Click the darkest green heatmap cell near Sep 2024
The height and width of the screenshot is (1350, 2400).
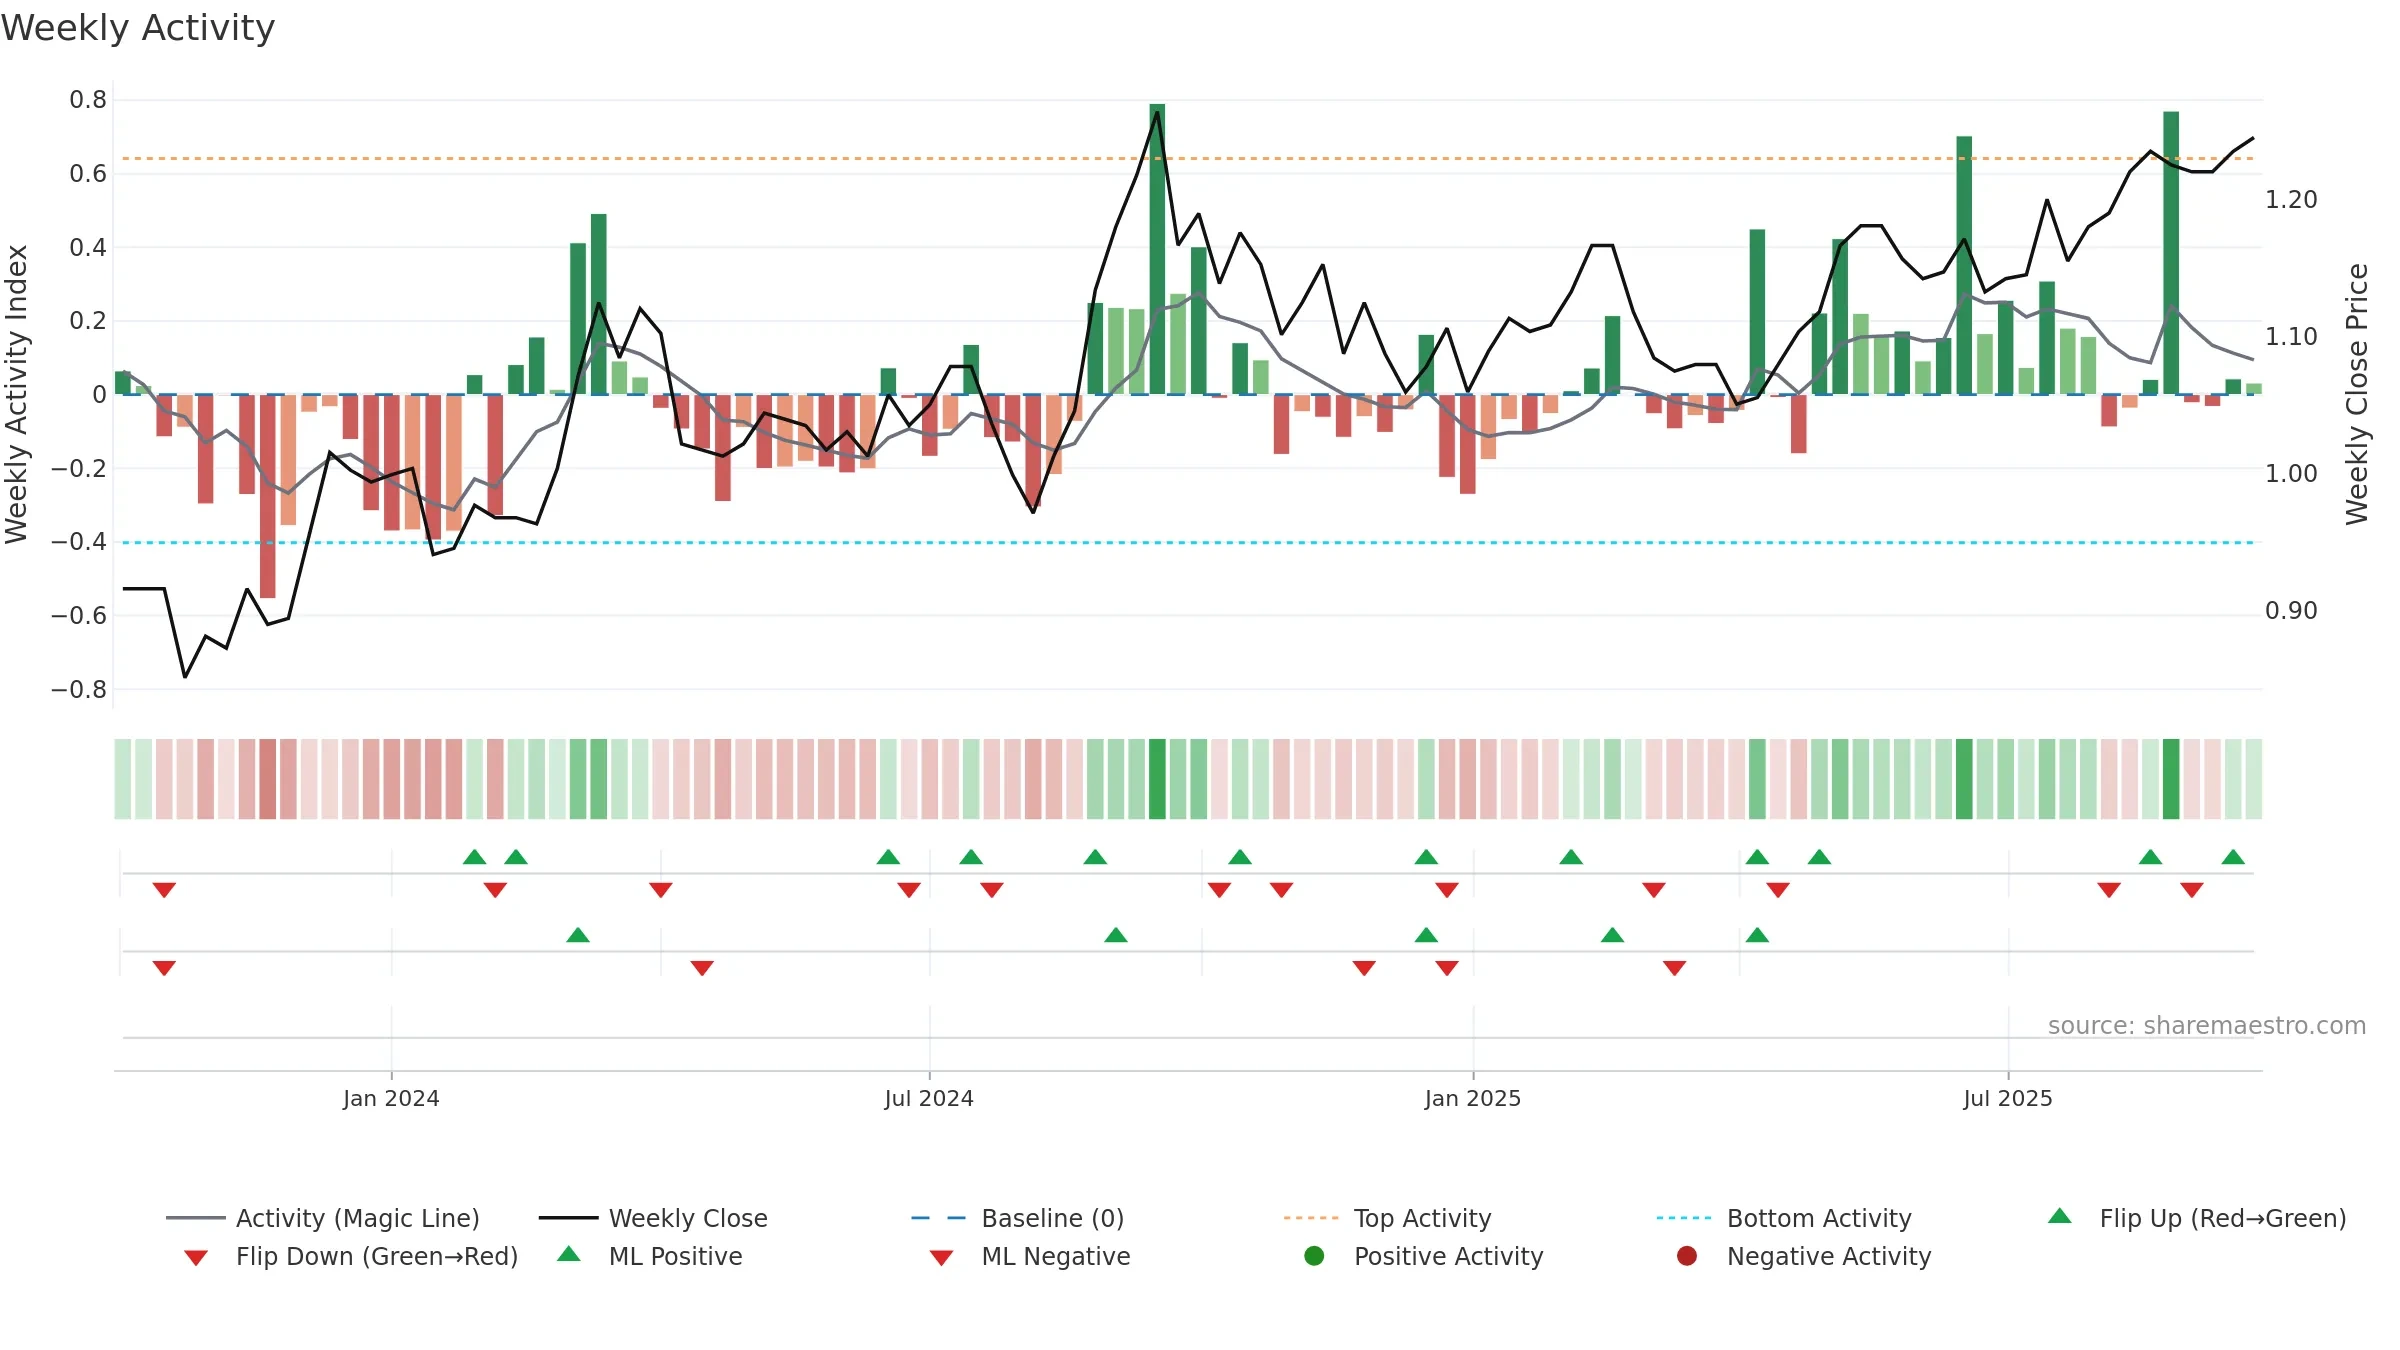[1157, 779]
